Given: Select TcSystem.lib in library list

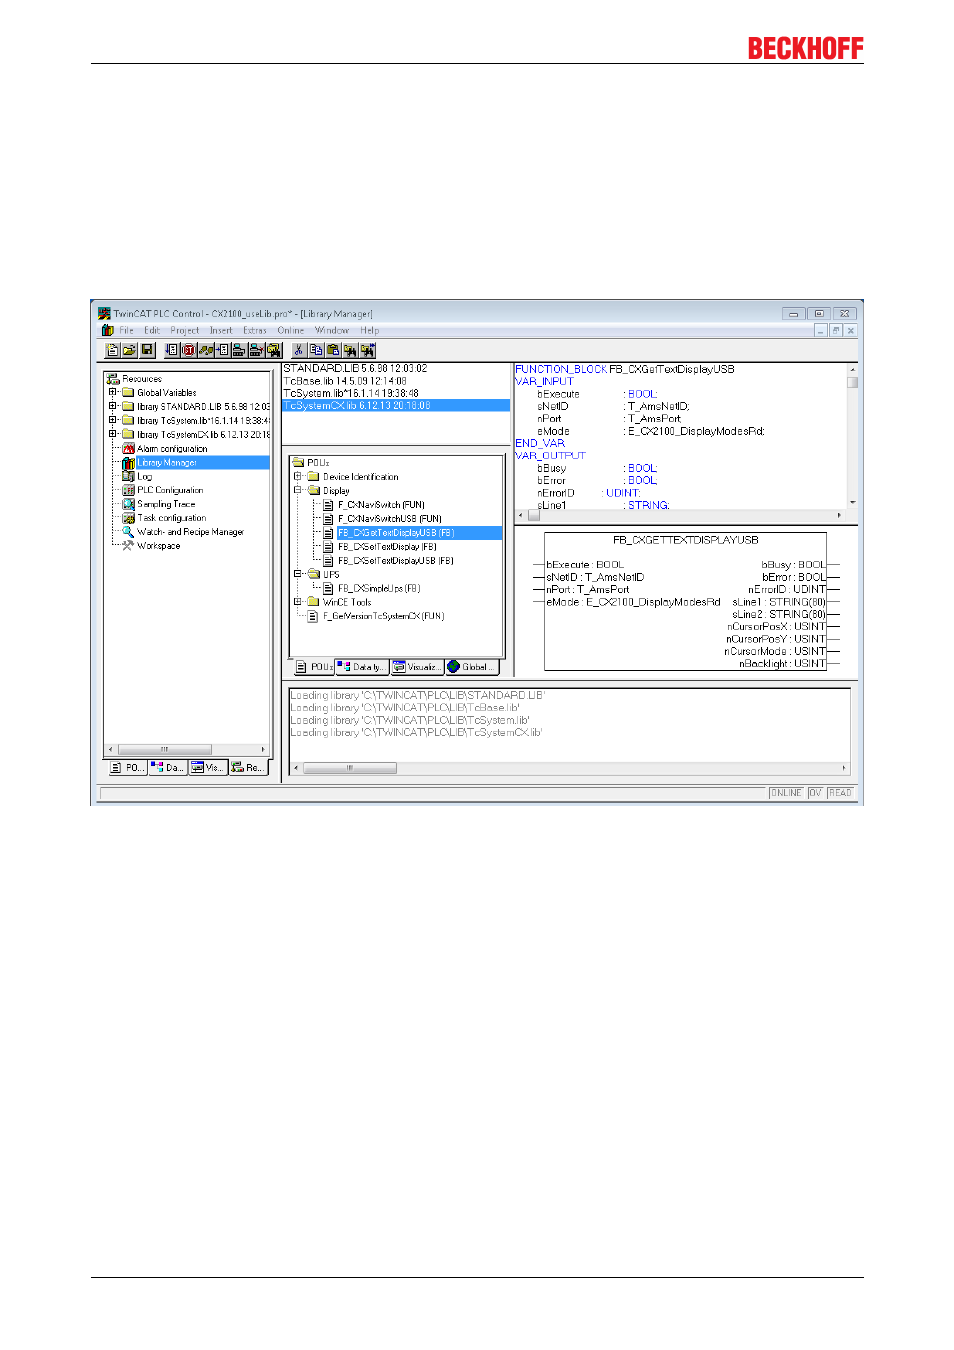Looking at the screenshot, I should (x=396, y=394).
